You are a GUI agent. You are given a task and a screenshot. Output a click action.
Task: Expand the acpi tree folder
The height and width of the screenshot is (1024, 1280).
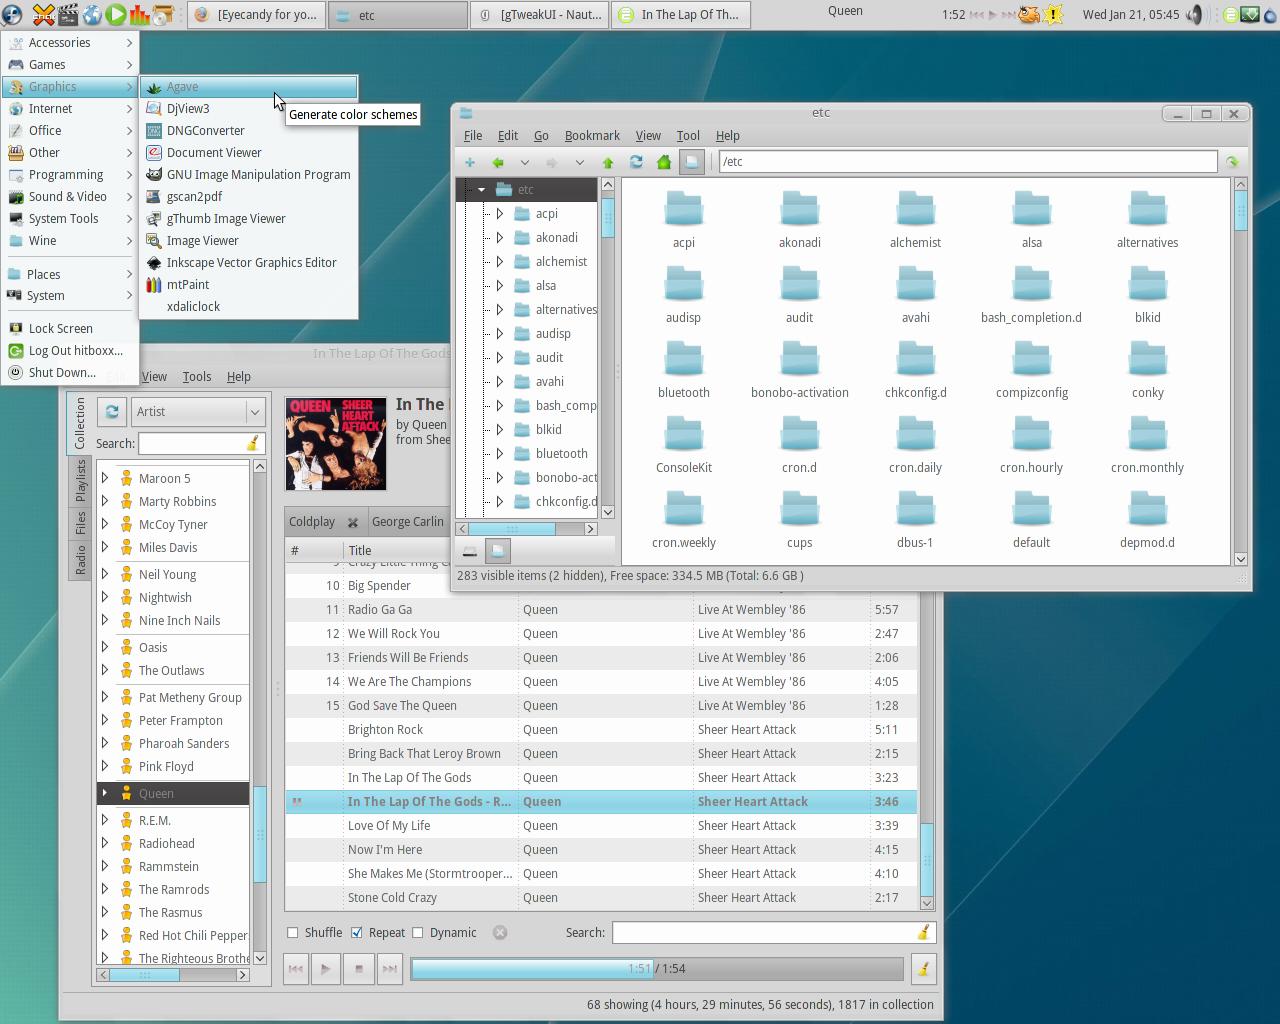click(x=500, y=214)
